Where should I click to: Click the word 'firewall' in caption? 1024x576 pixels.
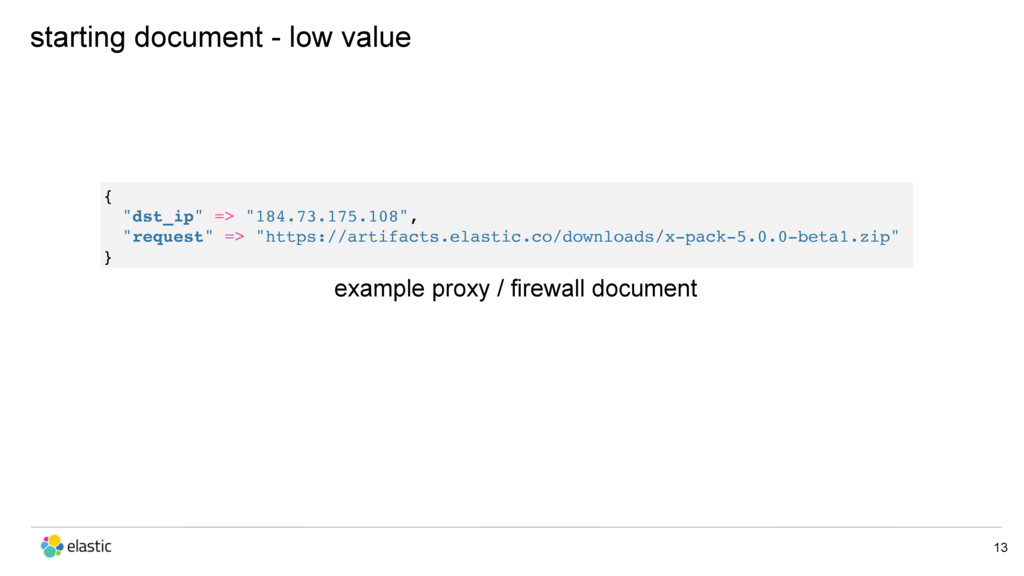547,288
